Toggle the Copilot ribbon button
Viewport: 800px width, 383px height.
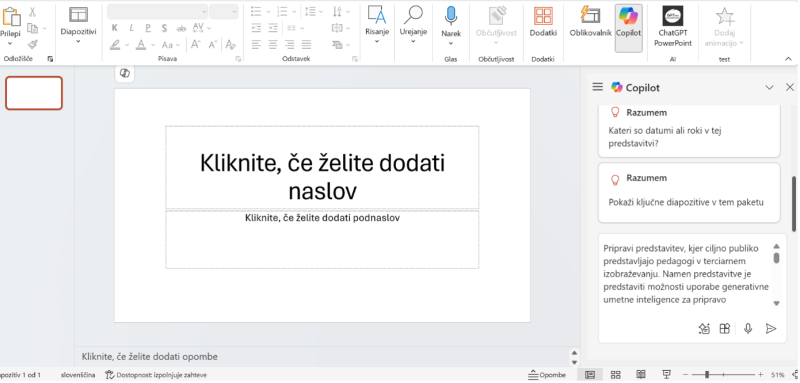(x=628, y=28)
